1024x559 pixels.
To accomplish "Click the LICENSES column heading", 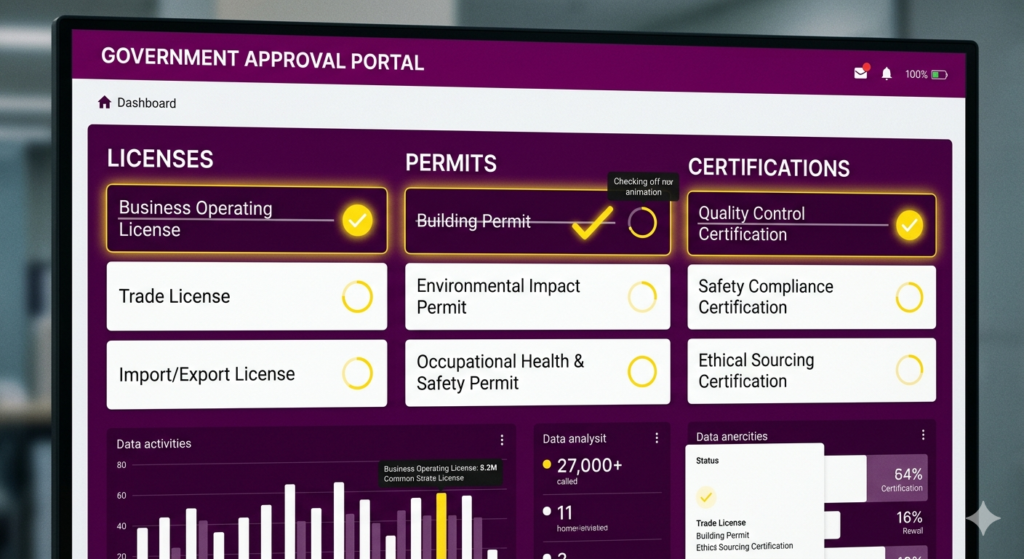I will tap(160, 159).
